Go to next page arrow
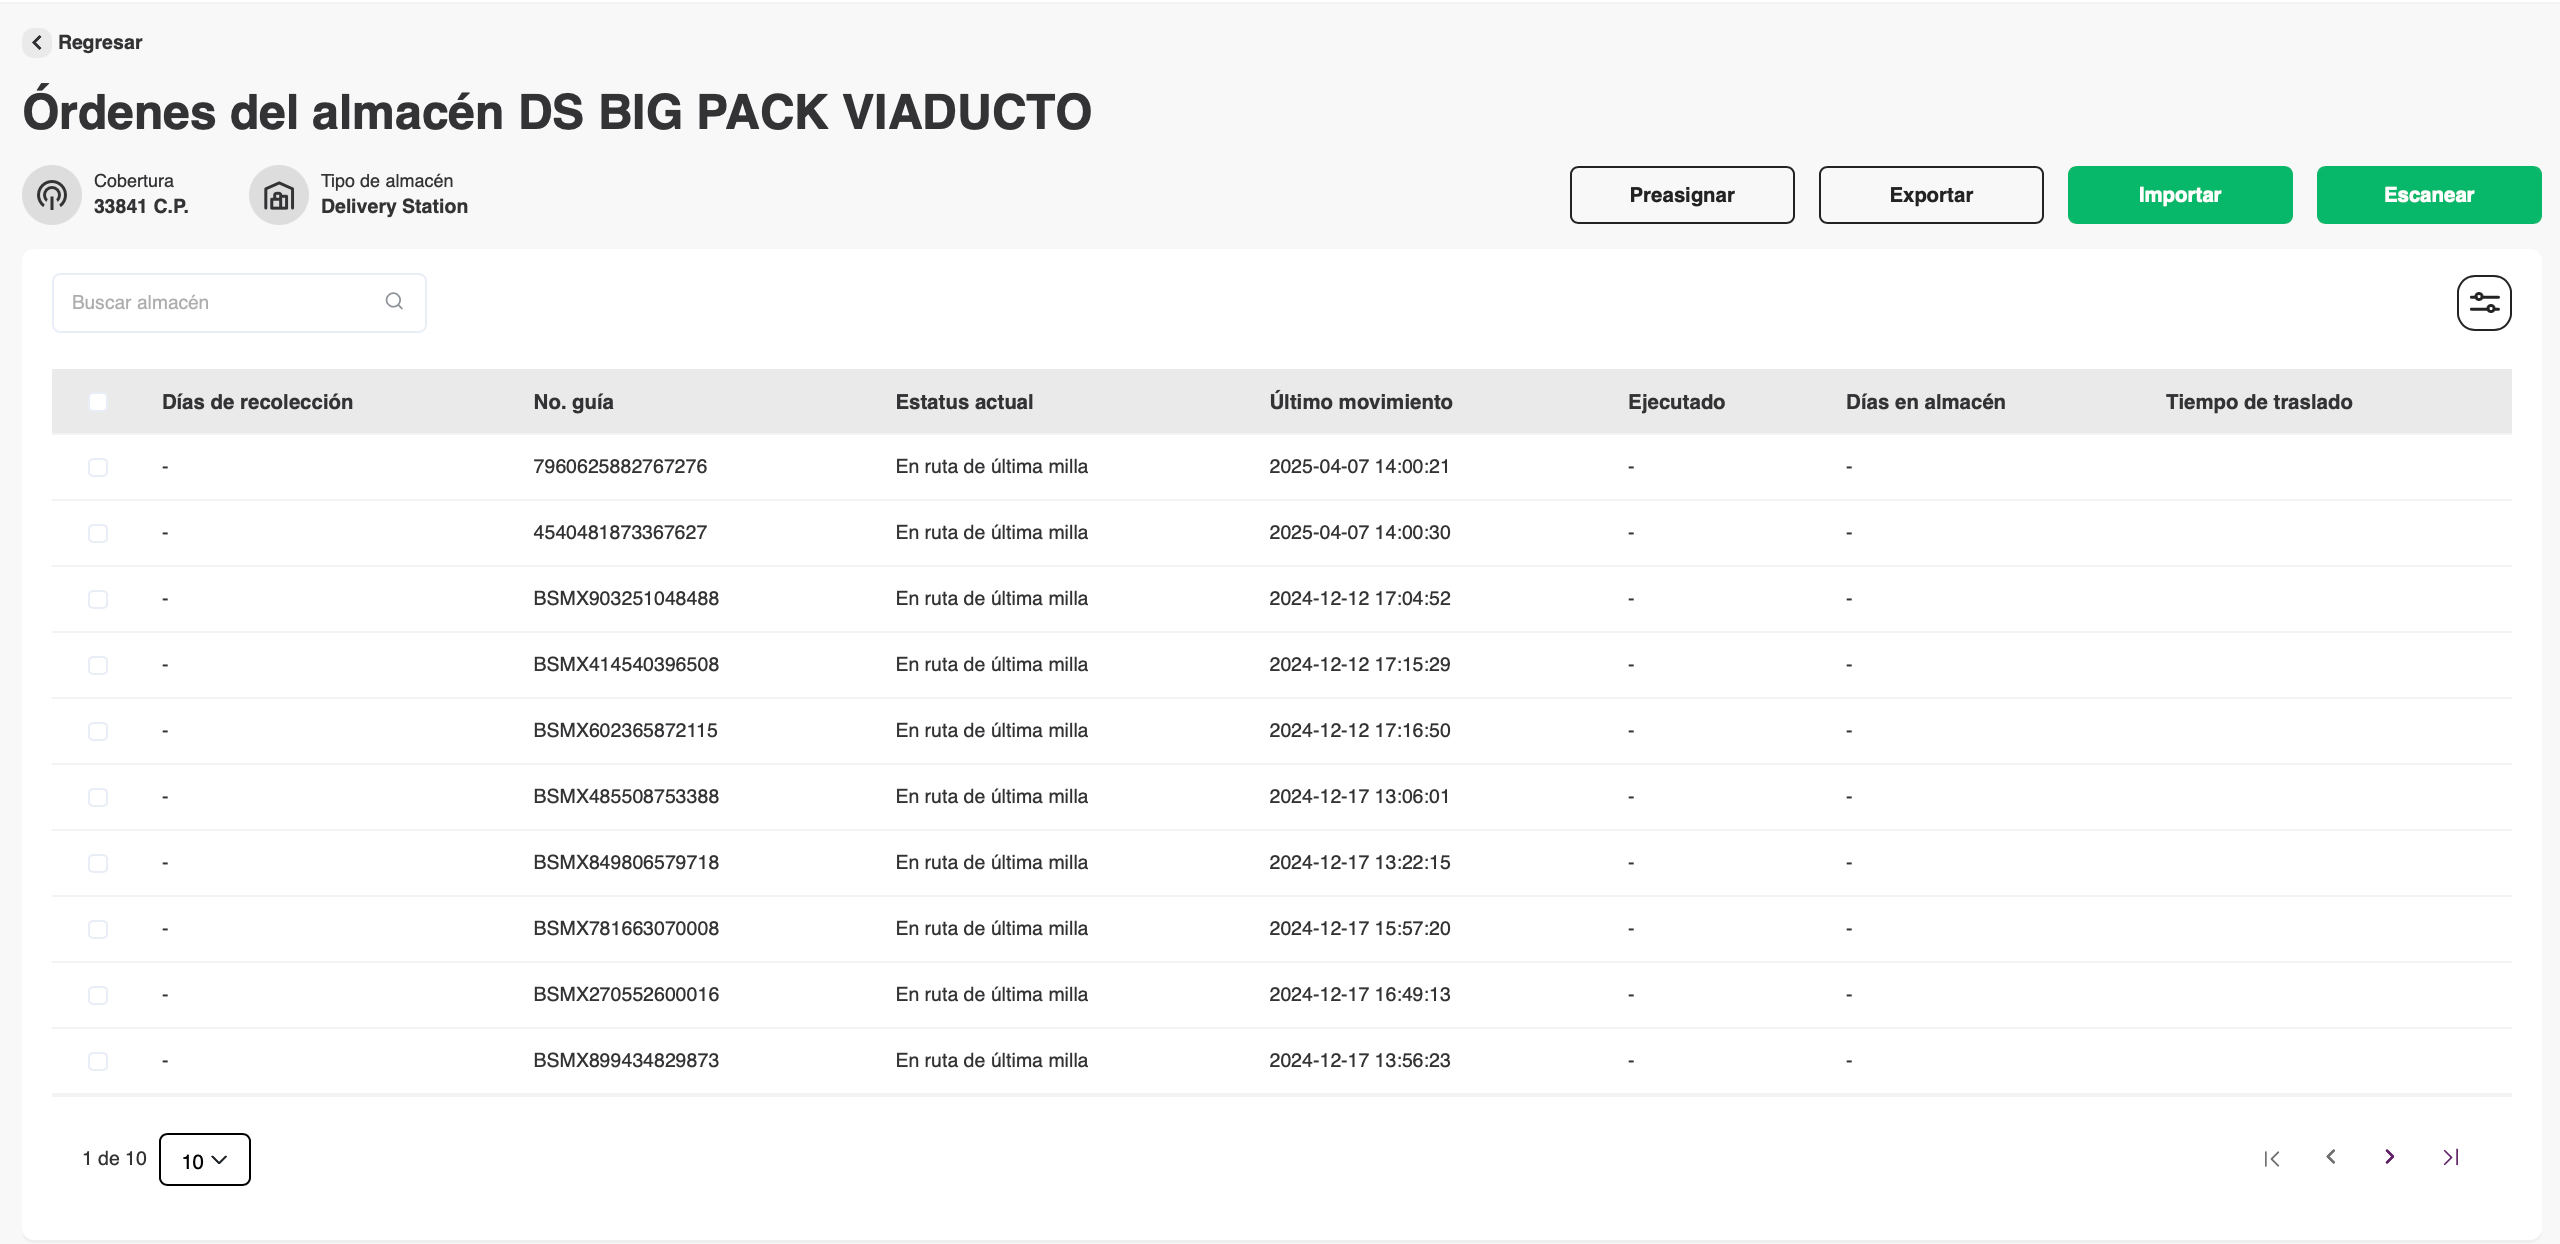 [2390, 1157]
